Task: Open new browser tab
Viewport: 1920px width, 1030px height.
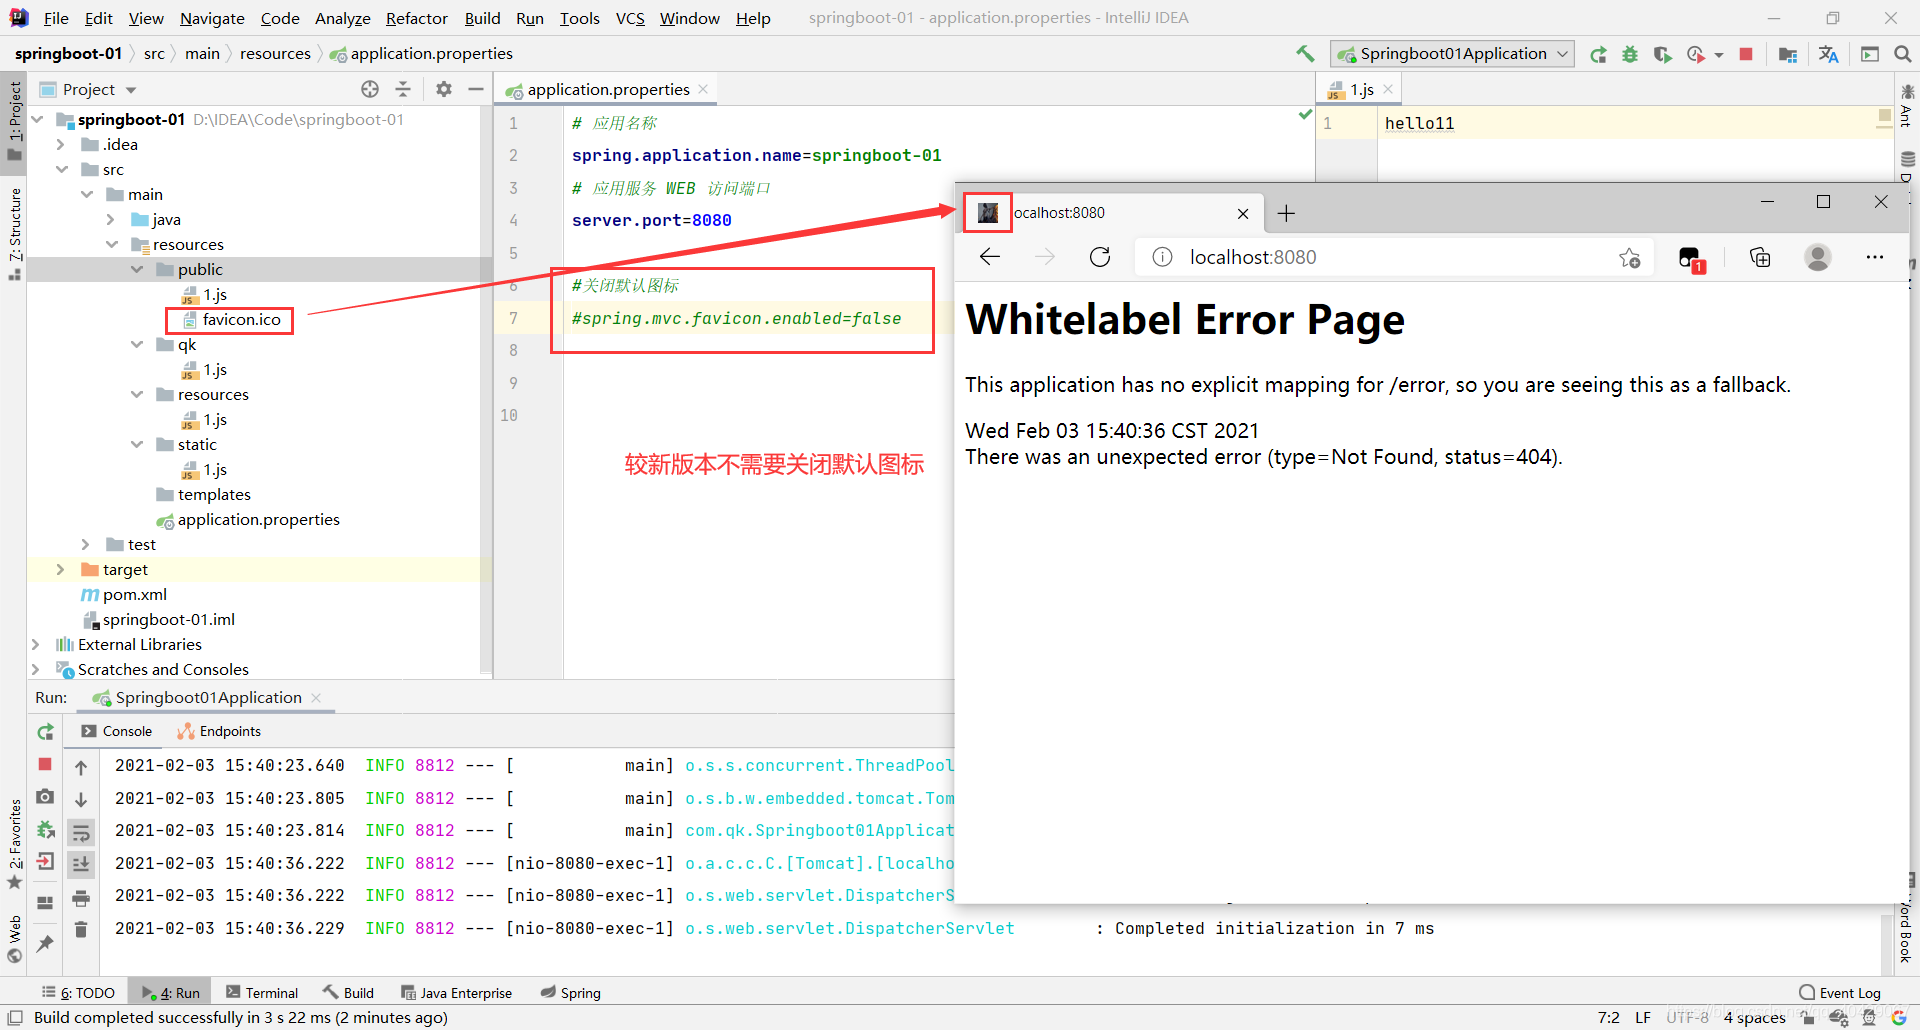Action: pos(1286,213)
